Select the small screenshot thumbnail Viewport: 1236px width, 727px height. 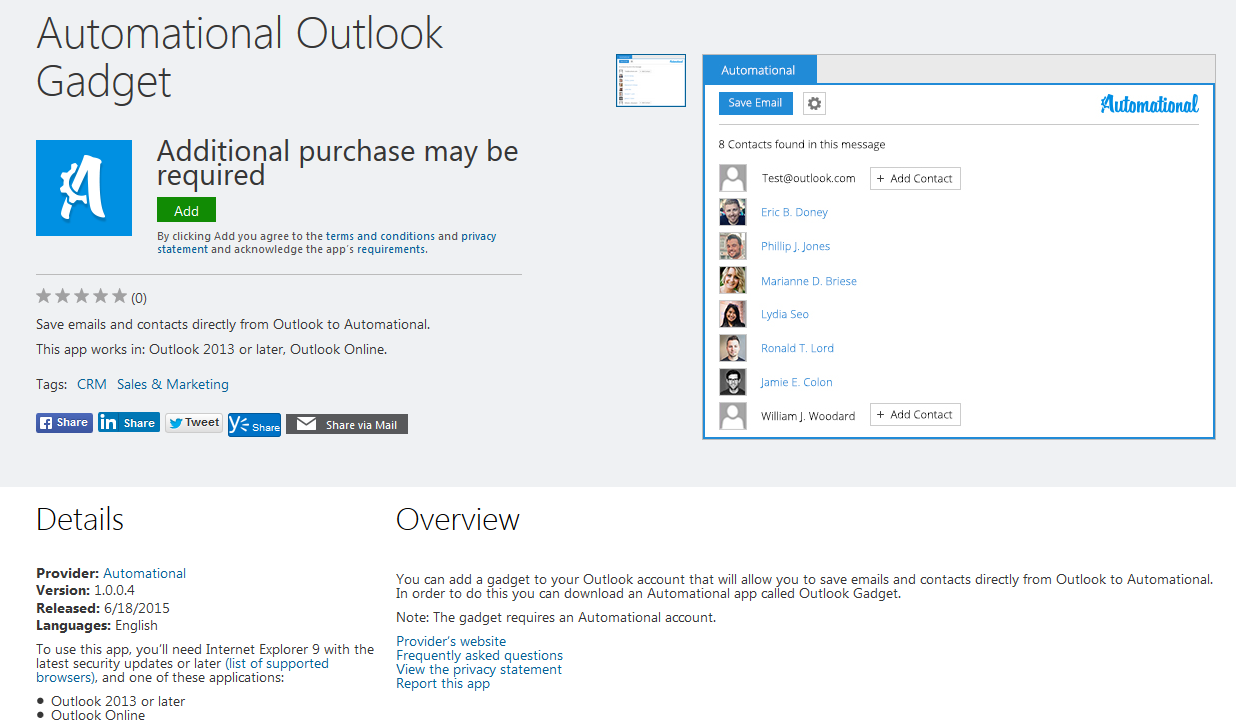click(x=650, y=80)
